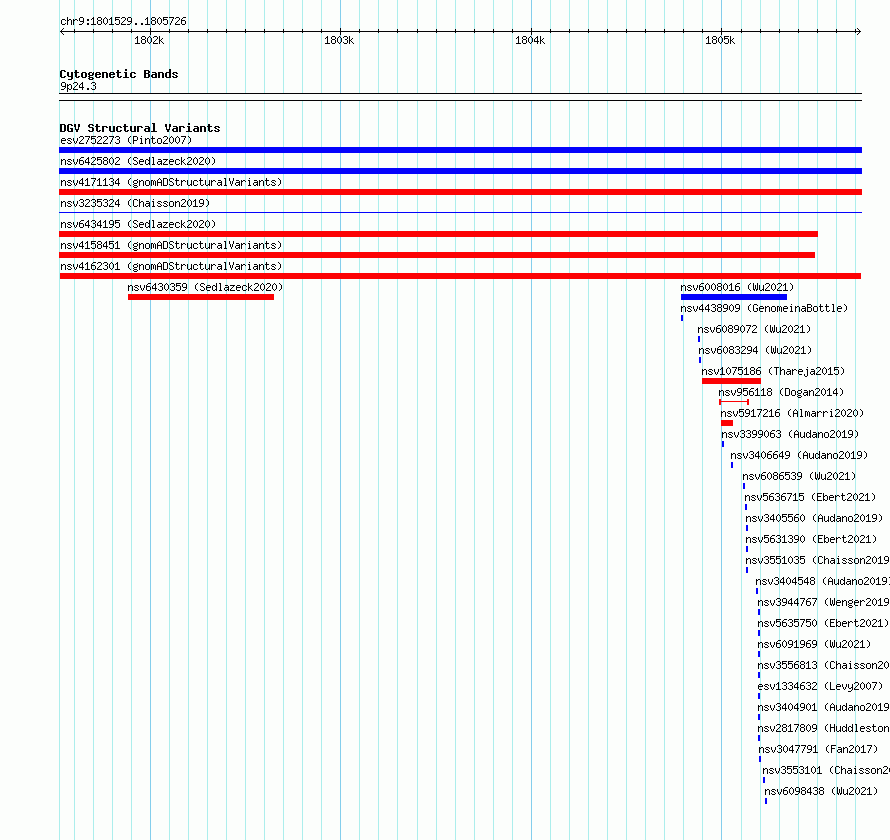
Task: Open nsv3235324 (Chaisson2019) variant label
Action: (135, 203)
